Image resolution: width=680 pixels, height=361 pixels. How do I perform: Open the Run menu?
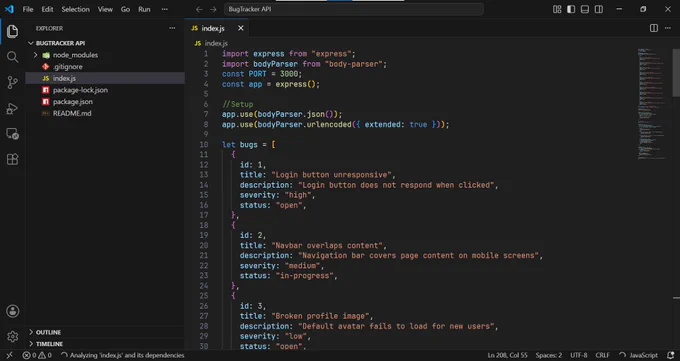(x=144, y=9)
